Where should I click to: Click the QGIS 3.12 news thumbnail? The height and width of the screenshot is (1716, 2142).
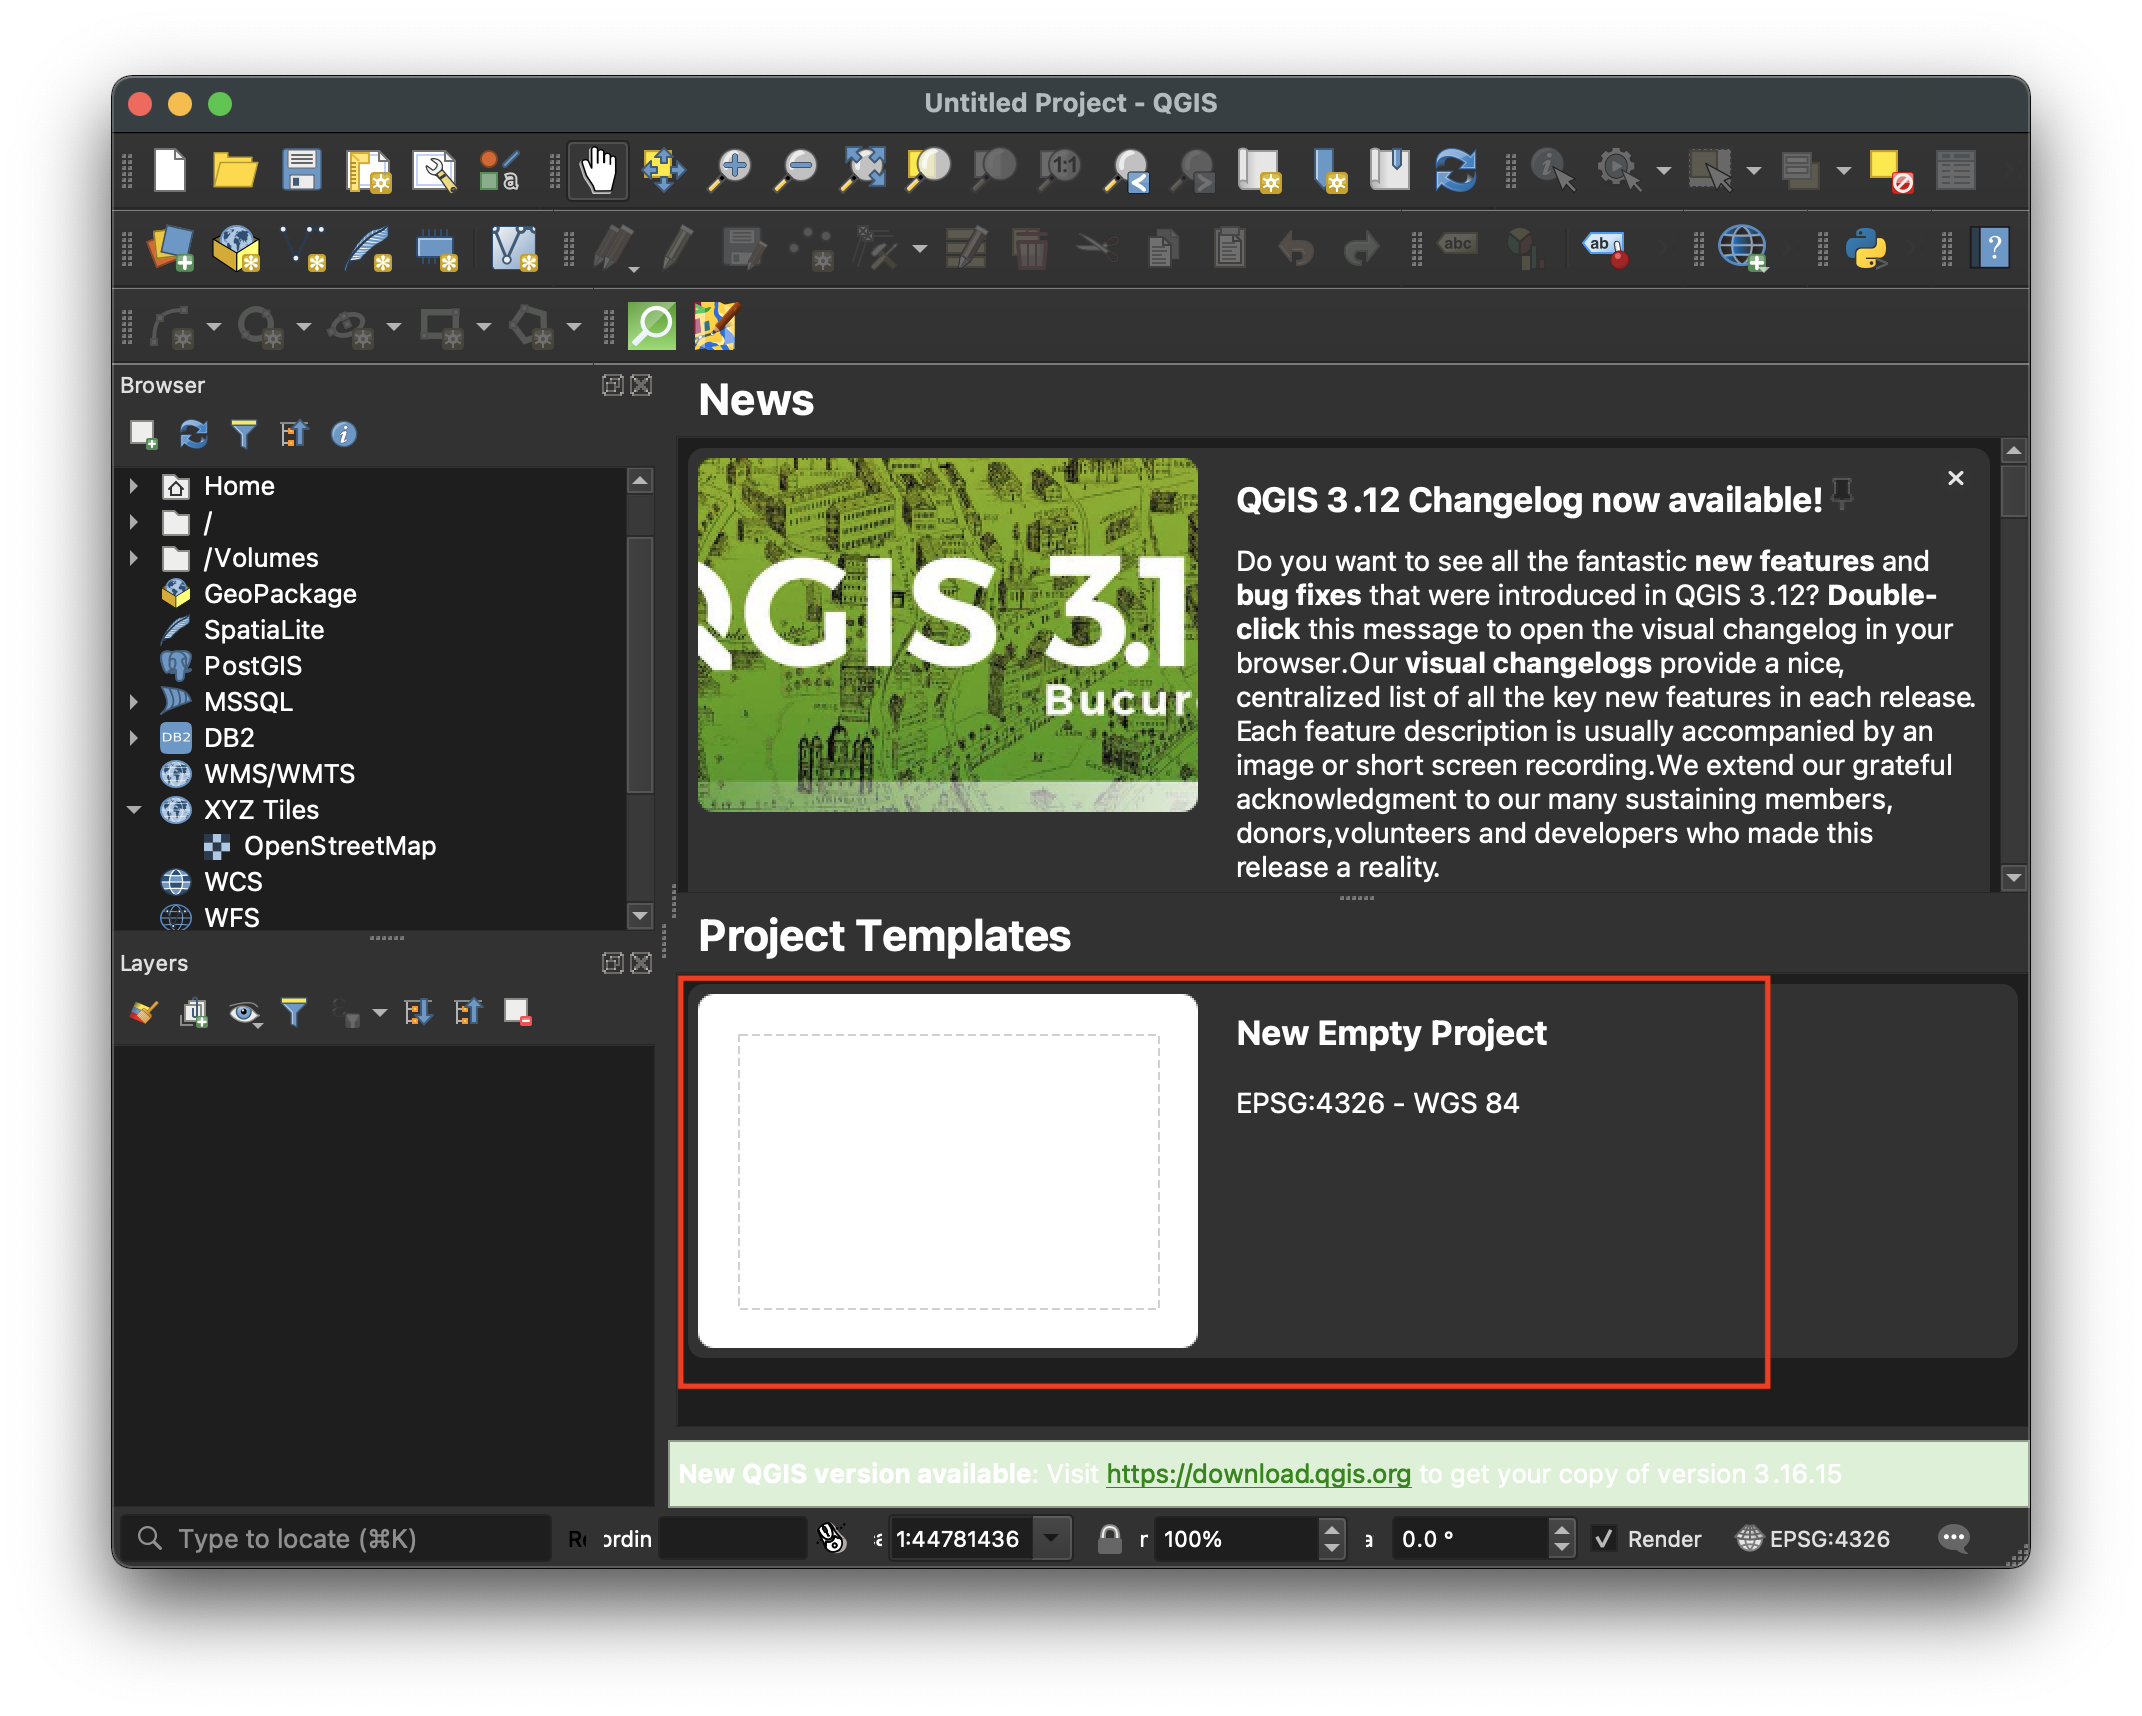[x=947, y=634]
